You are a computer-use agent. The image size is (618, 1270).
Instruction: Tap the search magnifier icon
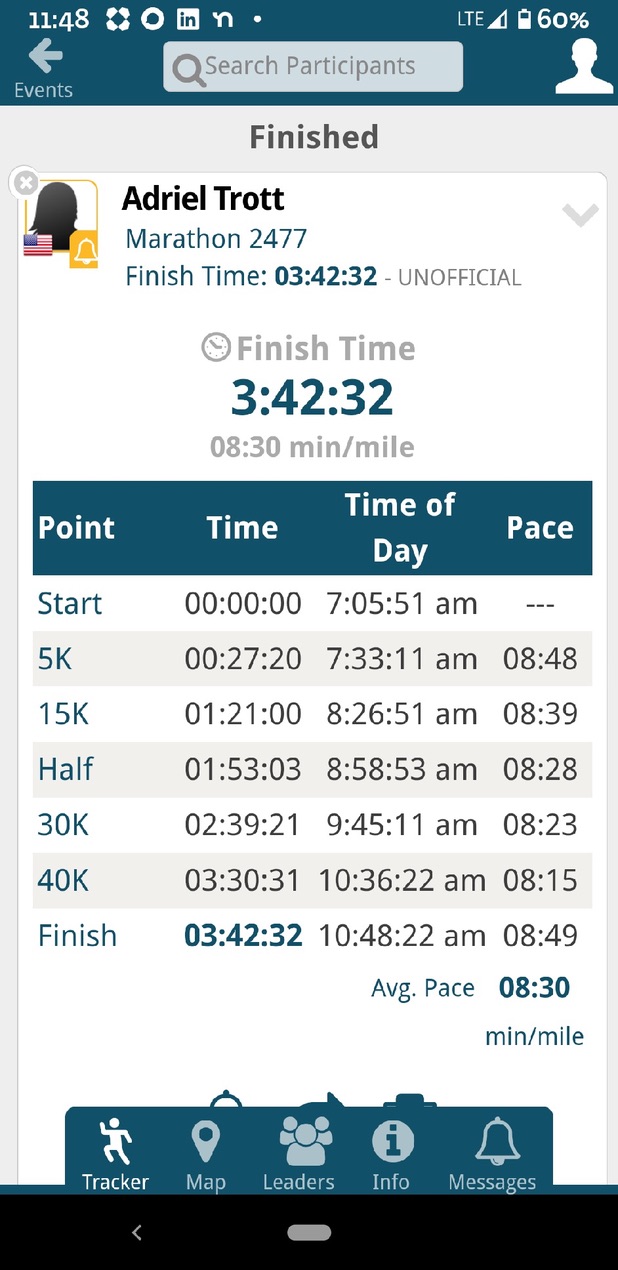(x=187, y=69)
